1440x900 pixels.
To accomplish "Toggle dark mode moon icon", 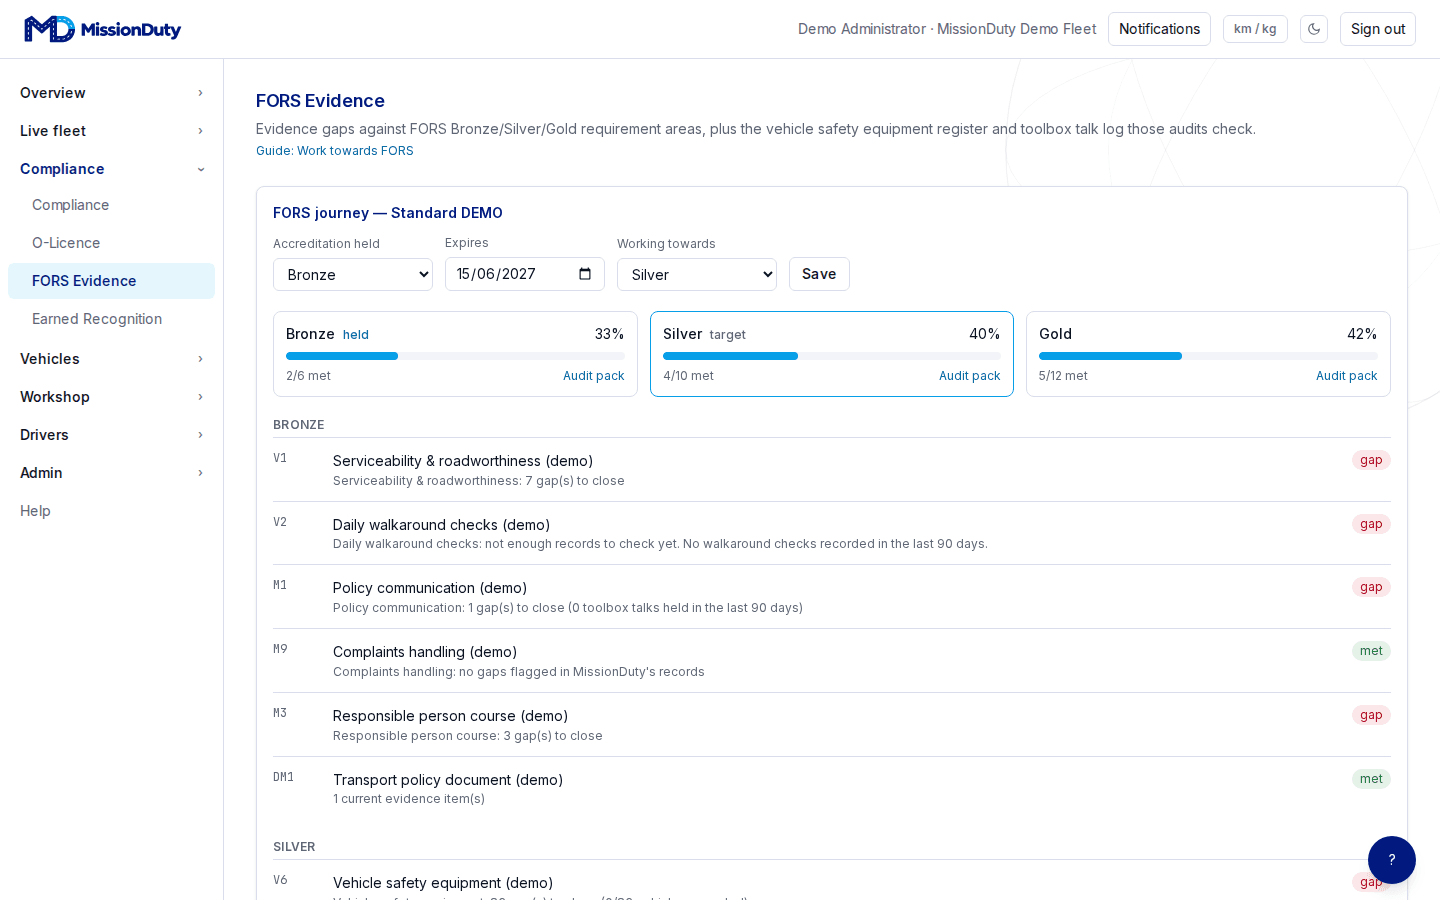I will [x=1314, y=29].
